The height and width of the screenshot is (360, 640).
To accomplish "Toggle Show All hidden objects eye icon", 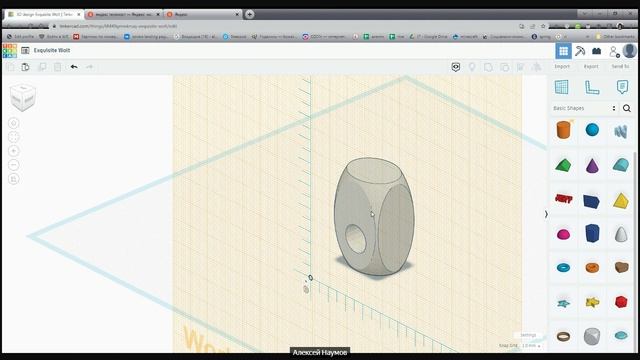I will (x=456, y=67).
